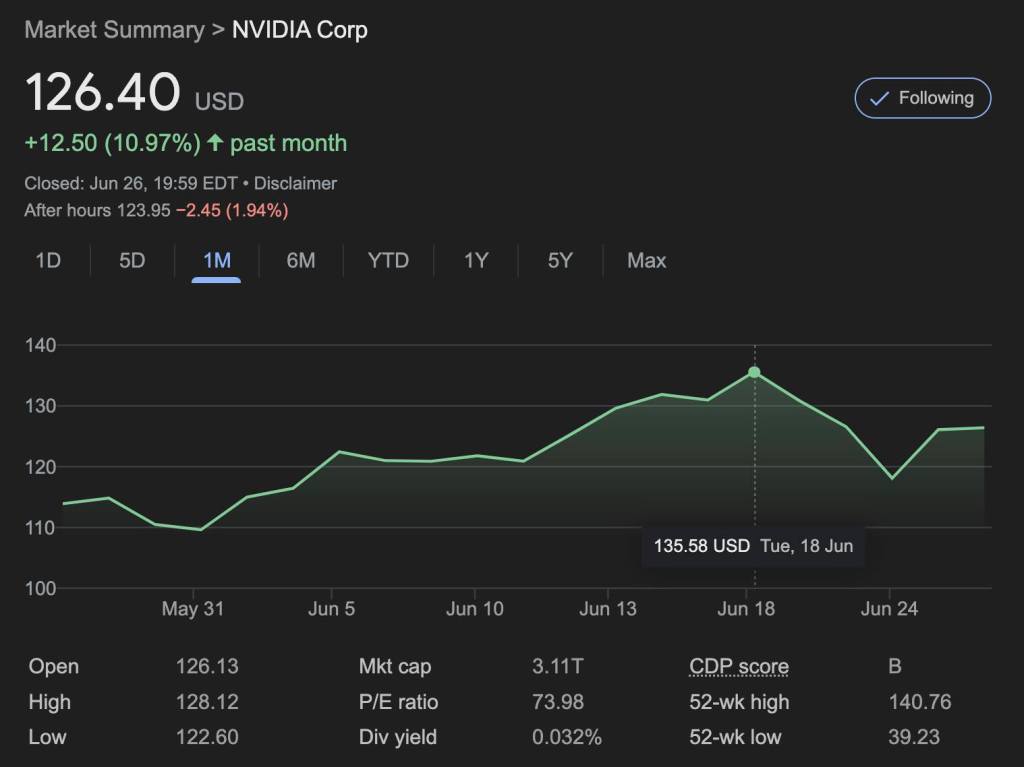Show the Max time range
This screenshot has width=1024, height=767.
pyautogui.click(x=646, y=261)
